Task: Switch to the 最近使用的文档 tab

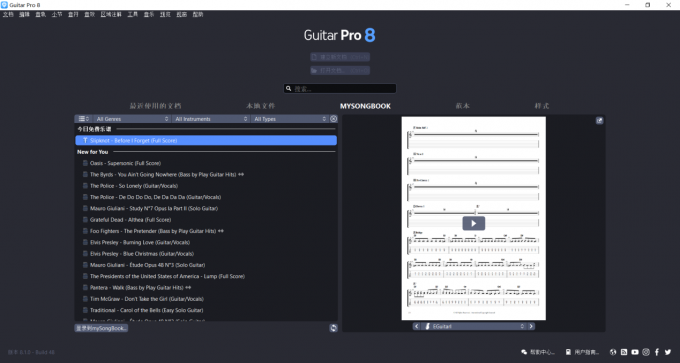Action: 156,106
